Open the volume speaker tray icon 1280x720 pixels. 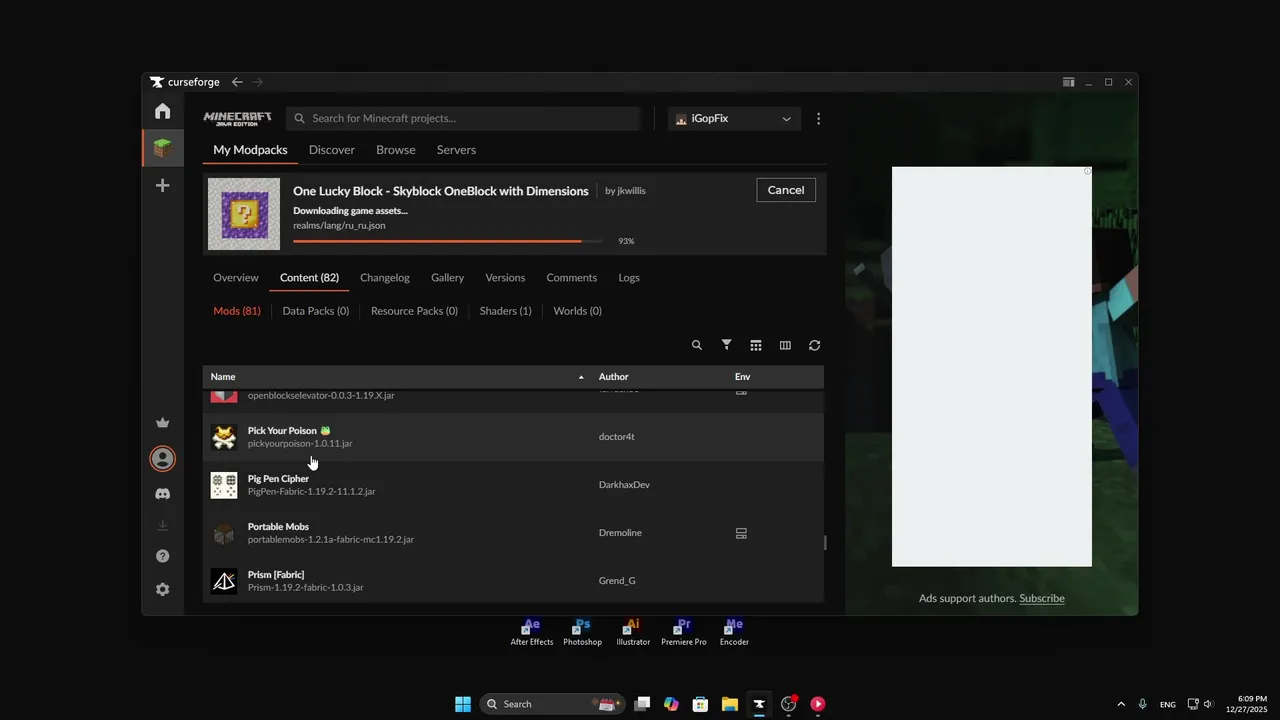tap(1208, 704)
